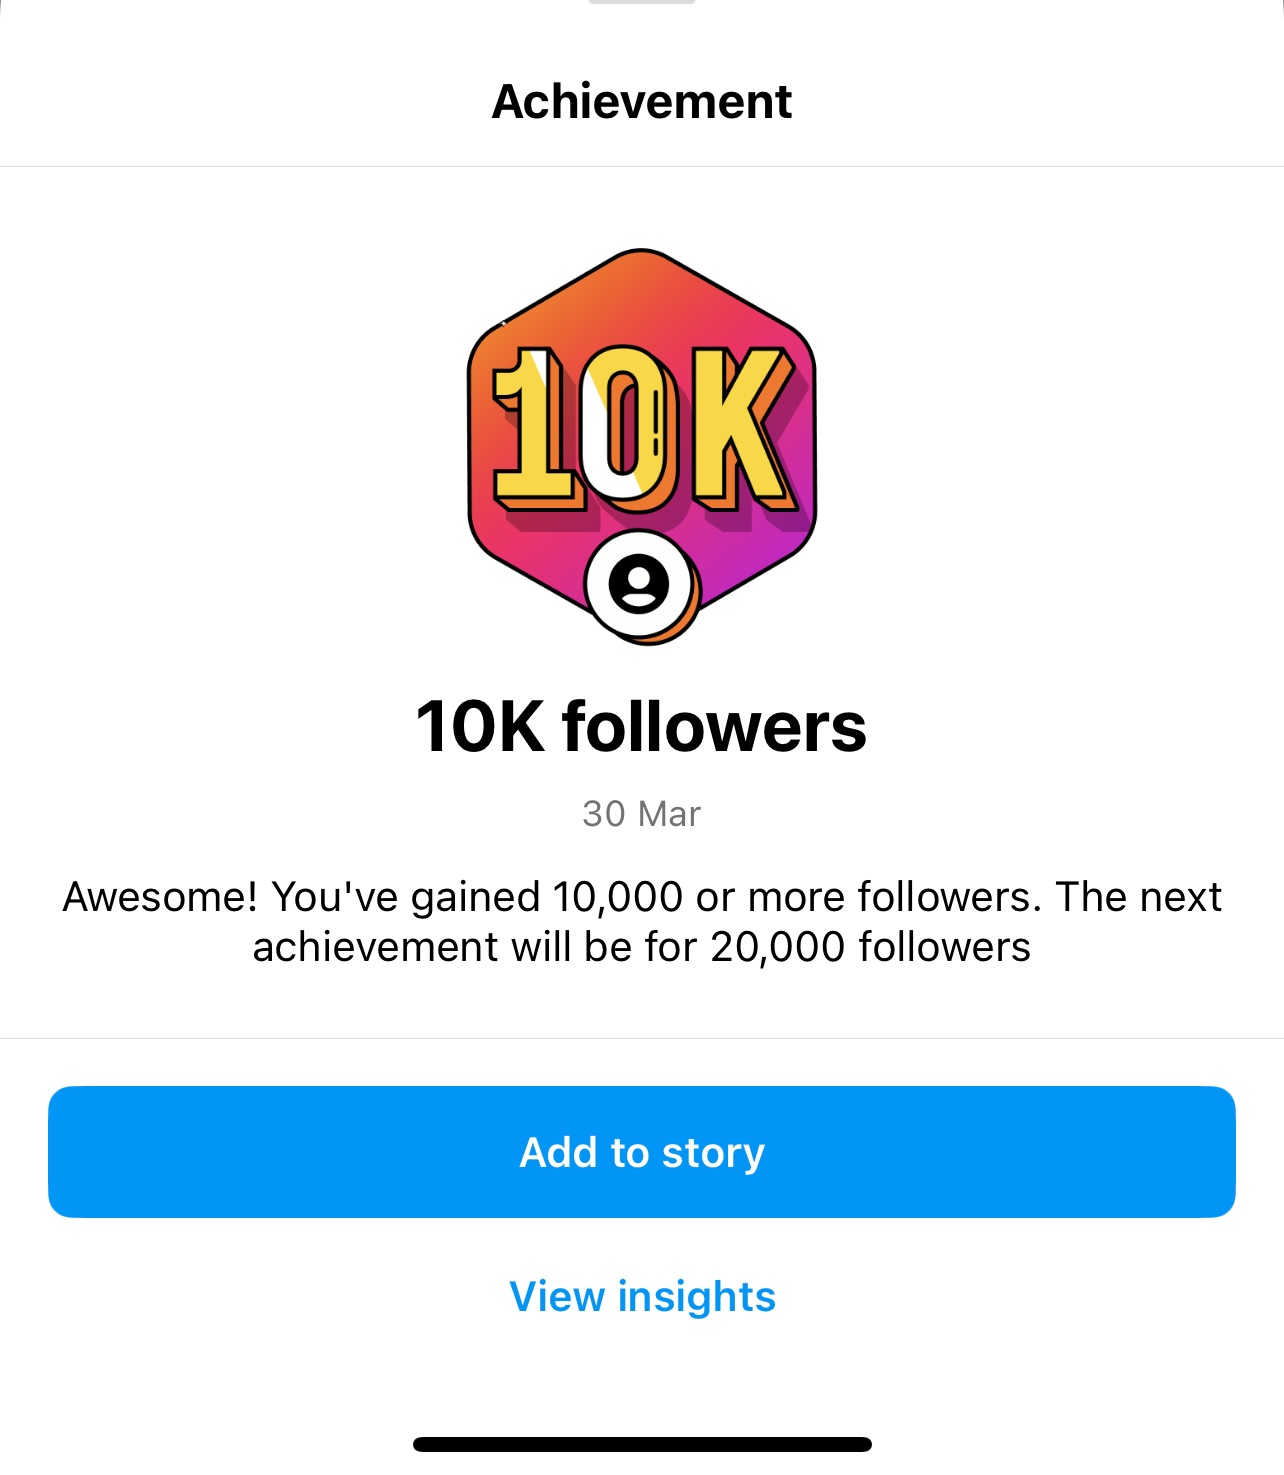Image resolution: width=1284 pixels, height=1475 pixels.
Task: Tap the word "Awesome!" in the description
Action: coord(160,897)
